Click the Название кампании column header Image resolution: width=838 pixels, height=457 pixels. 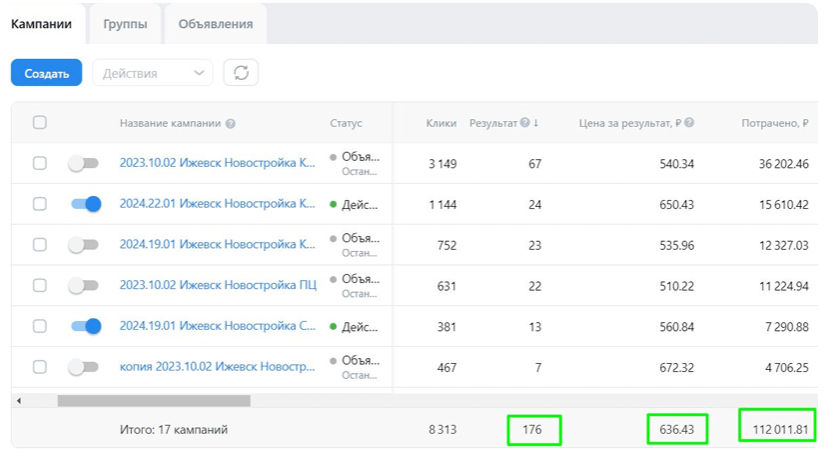point(170,123)
